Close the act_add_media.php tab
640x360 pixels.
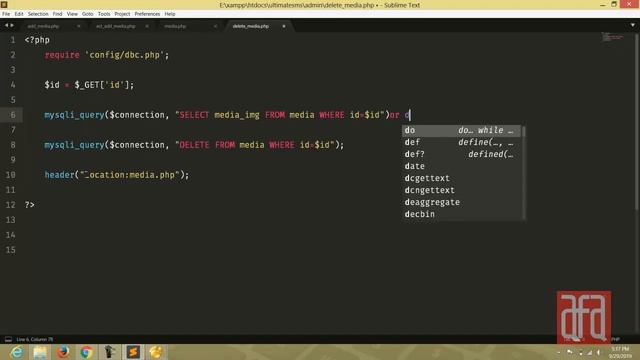pyautogui.click(x=147, y=26)
